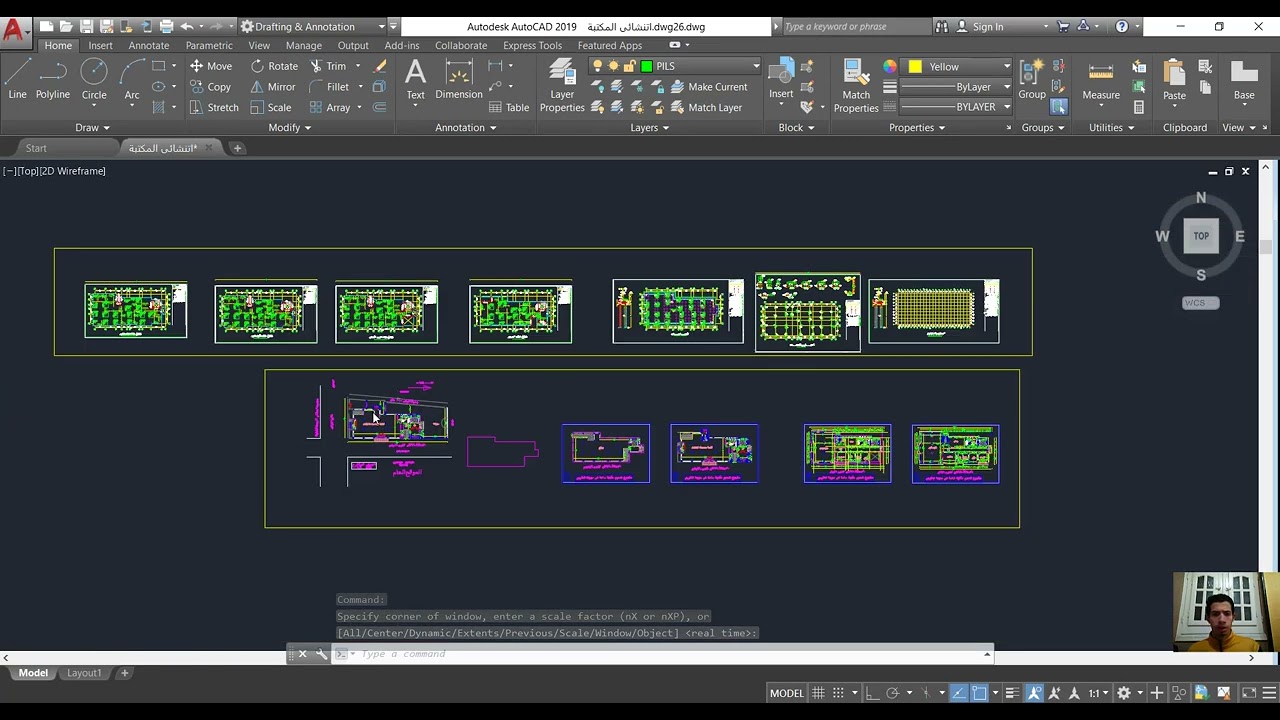Image resolution: width=1280 pixels, height=720 pixels.
Task: Open the Measure tool
Action: (1101, 82)
